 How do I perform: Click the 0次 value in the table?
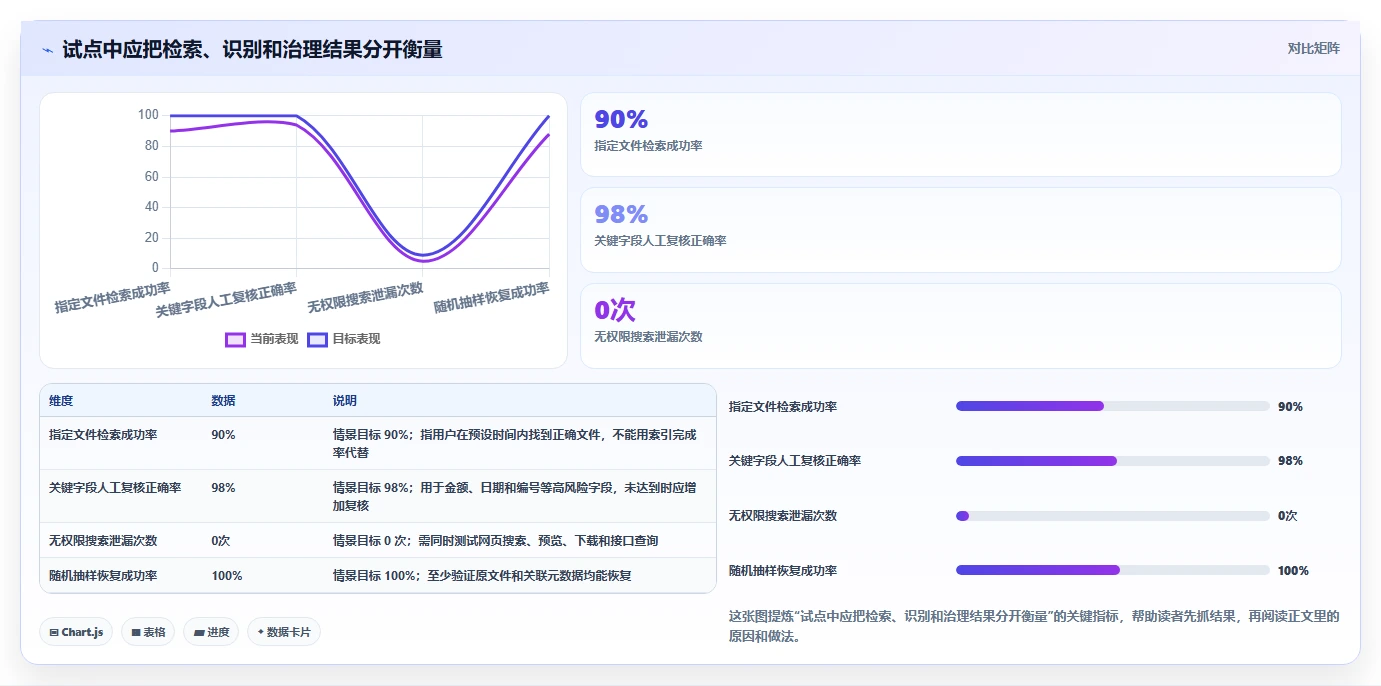[221, 540]
